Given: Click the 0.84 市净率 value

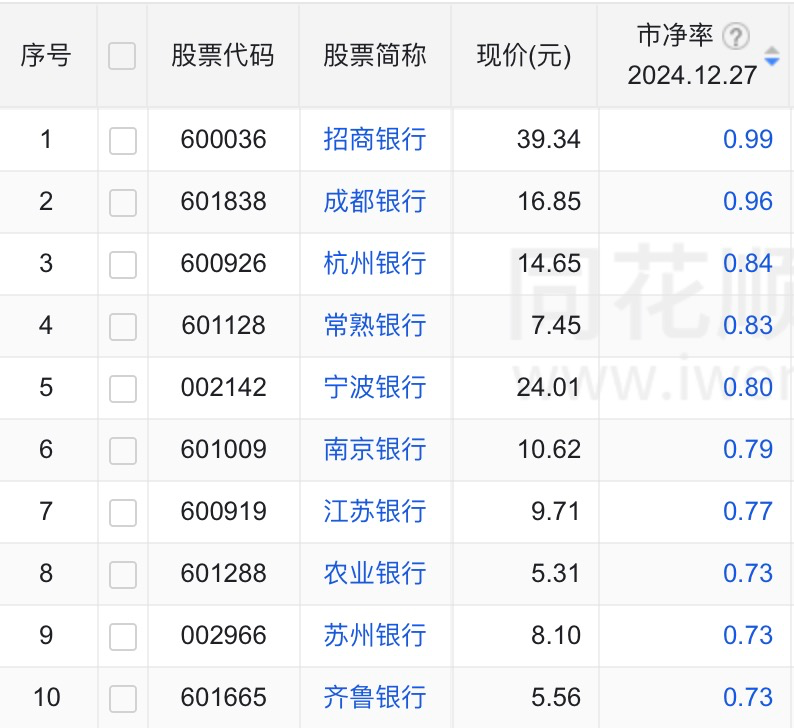Looking at the screenshot, I should [x=748, y=263].
